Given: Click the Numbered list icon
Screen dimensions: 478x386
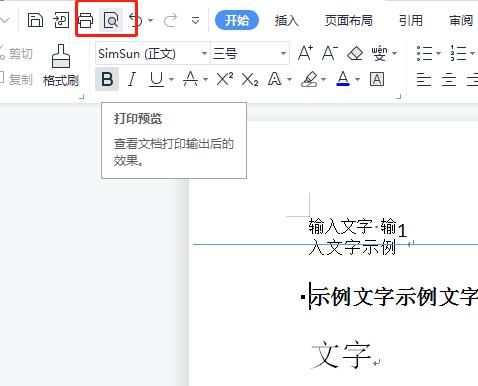Looking at the screenshot, I should click(458, 53).
